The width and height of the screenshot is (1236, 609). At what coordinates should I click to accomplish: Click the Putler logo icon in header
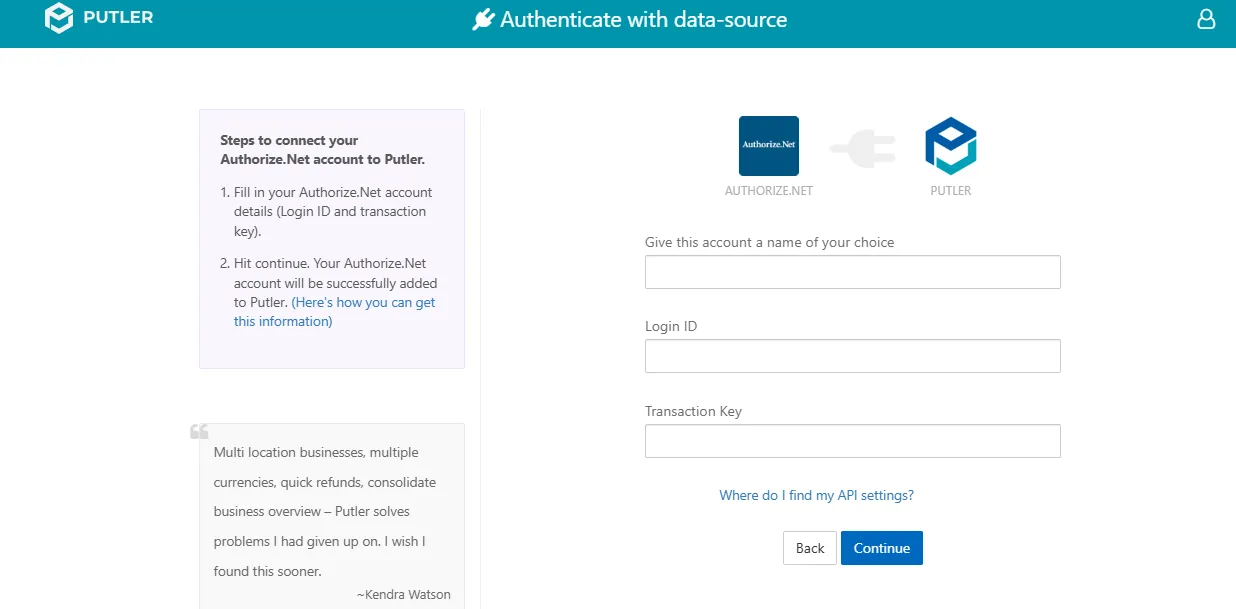(x=60, y=18)
